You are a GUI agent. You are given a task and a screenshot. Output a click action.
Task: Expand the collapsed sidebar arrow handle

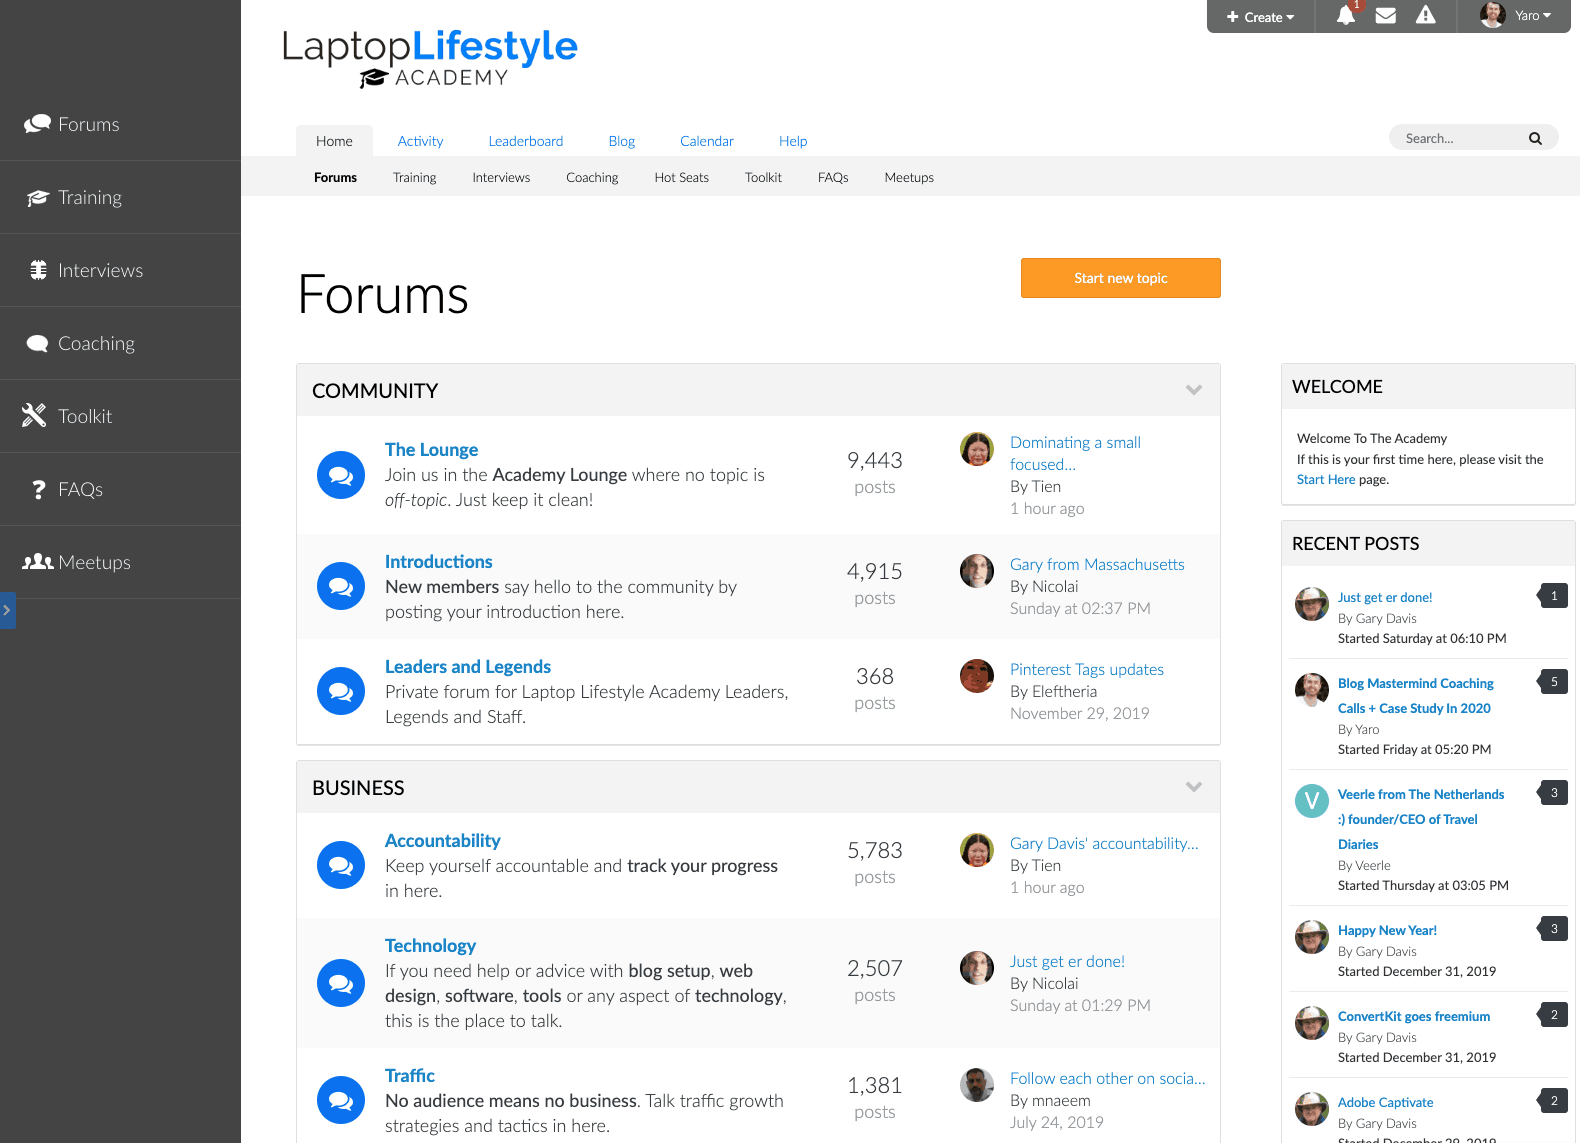click(8, 610)
